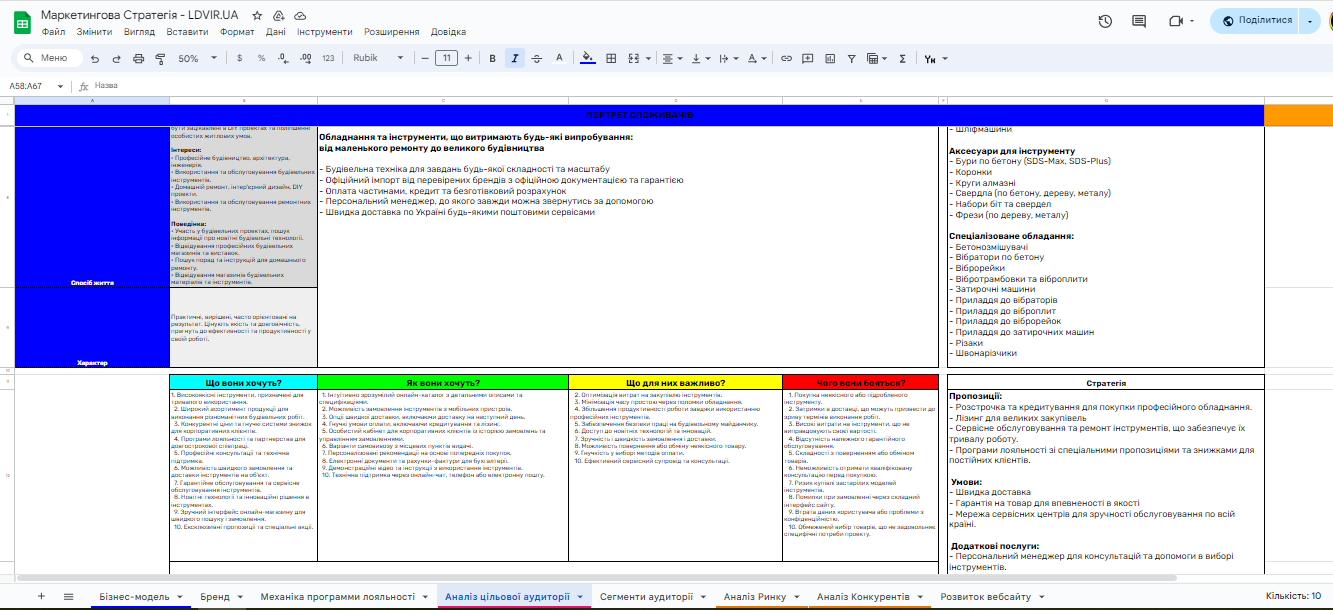The height and width of the screenshot is (610, 1333).
Task: Open the Інструменти menu
Action: tap(324, 32)
